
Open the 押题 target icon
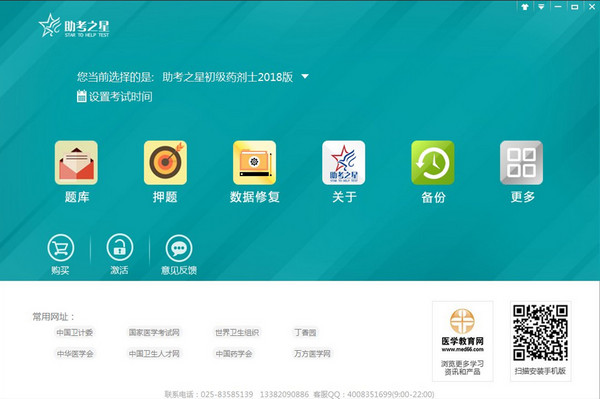165,163
